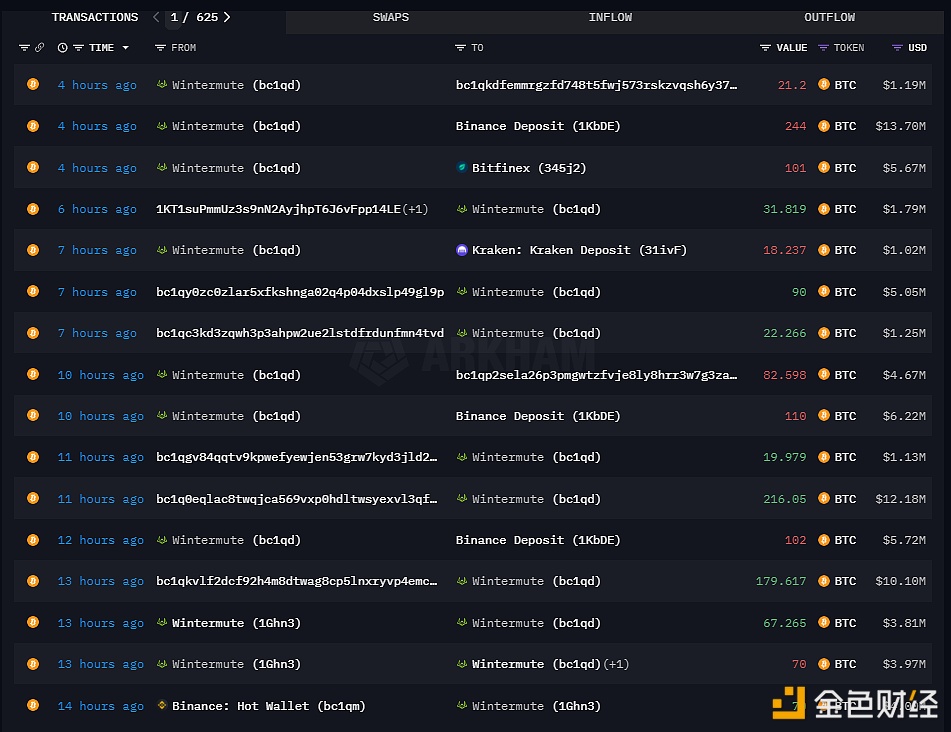Open address bc1qp2sela26p3pmgwtzfvje8ly8hrr3w7g3za
This screenshot has width=951, height=732.
click(596, 375)
